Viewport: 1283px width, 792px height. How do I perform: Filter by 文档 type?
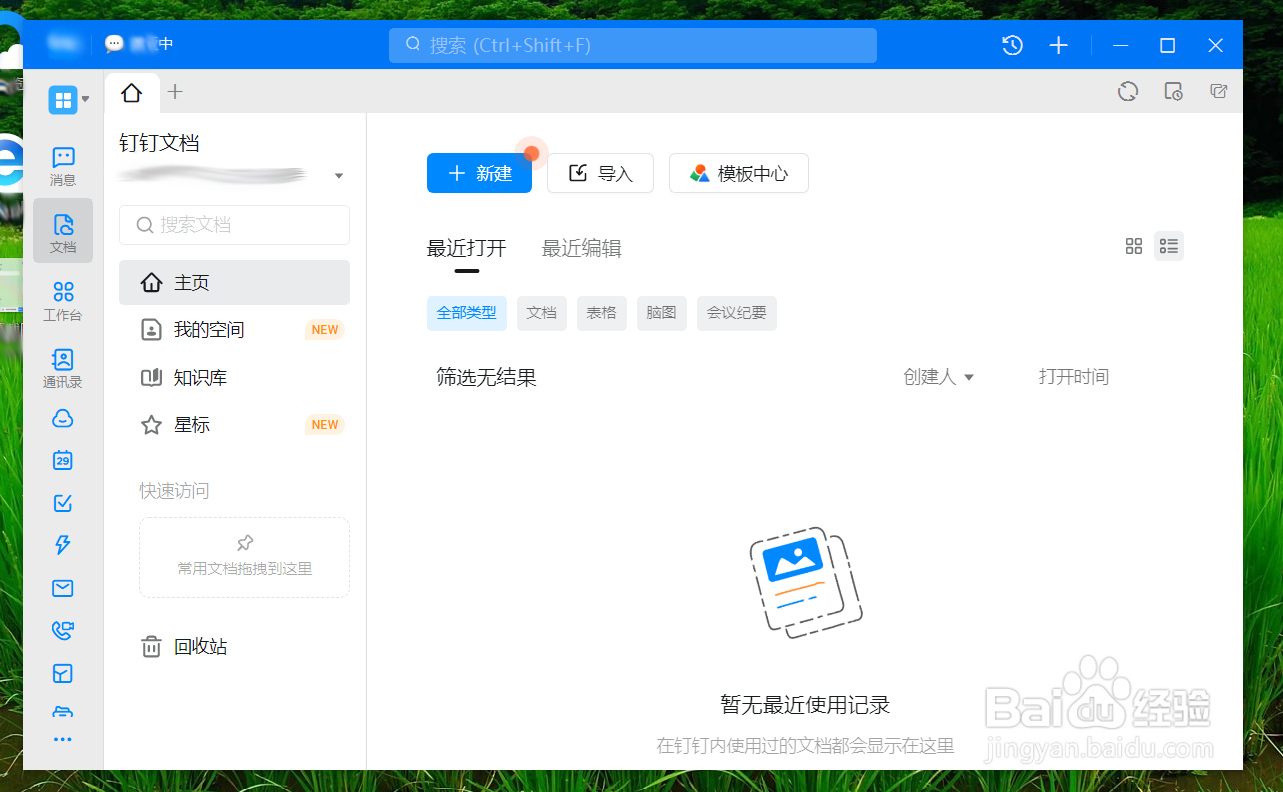point(542,313)
